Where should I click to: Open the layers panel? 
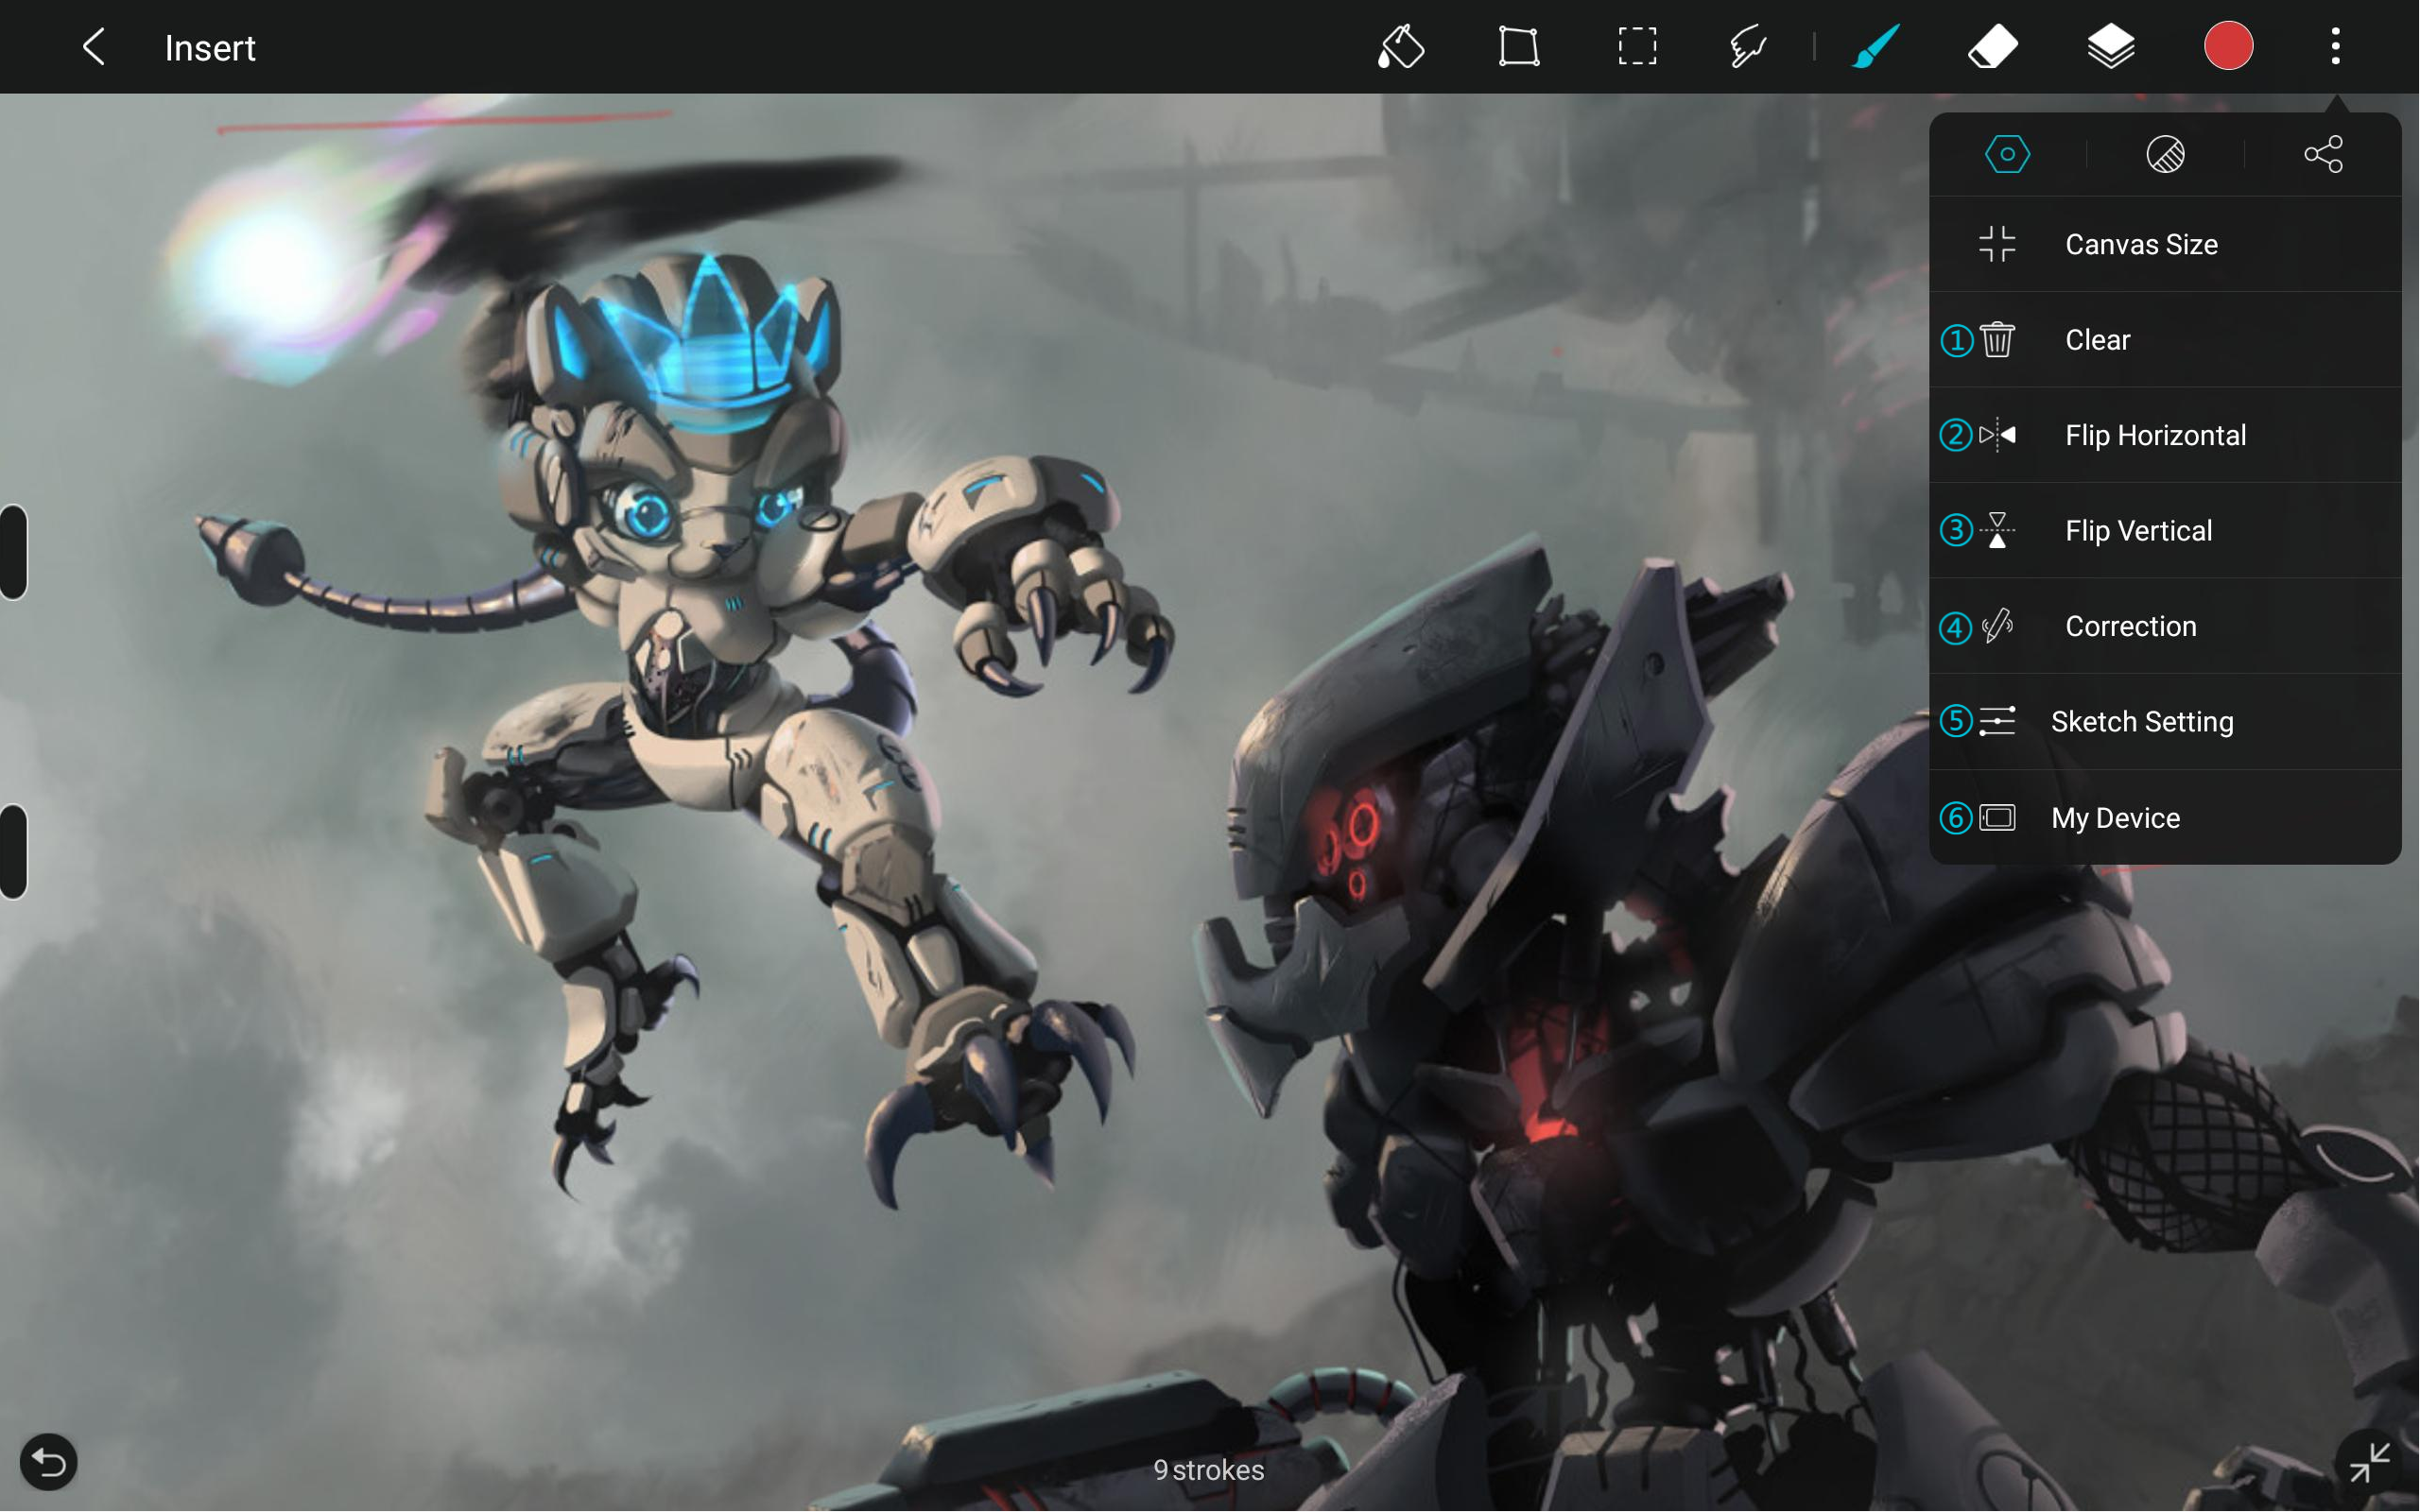pyautogui.click(x=2111, y=47)
